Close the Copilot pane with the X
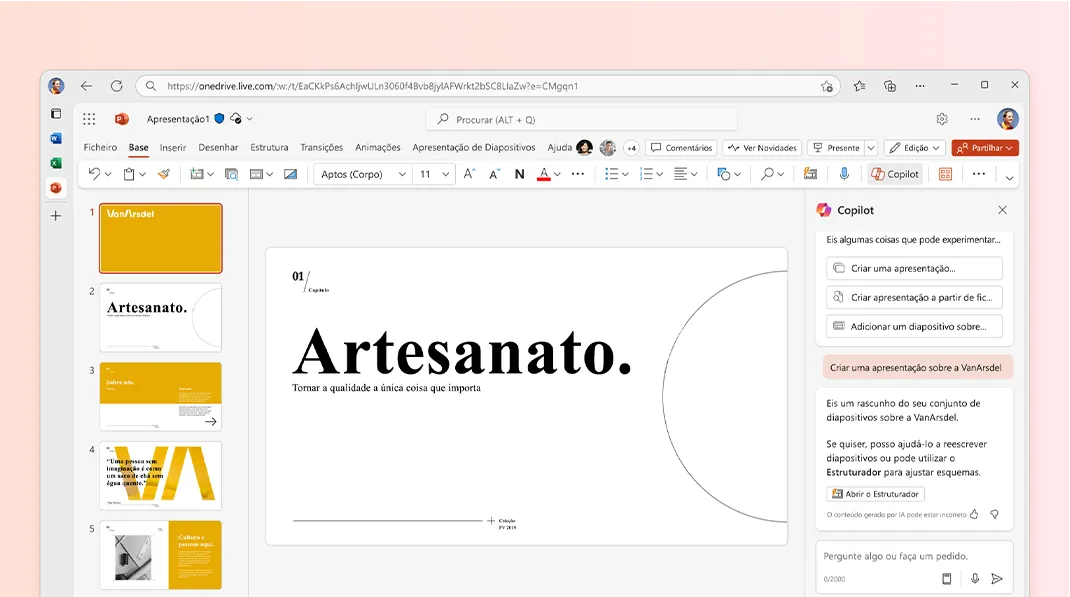 (x=1002, y=210)
